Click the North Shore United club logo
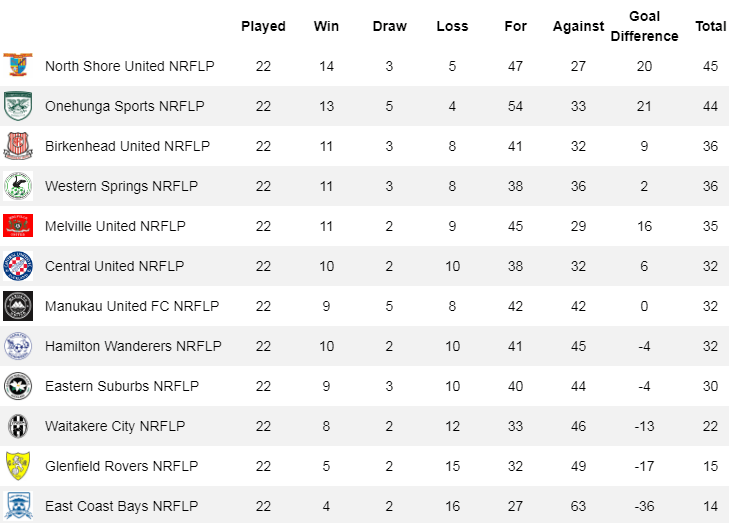This screenshot has height=523, width=729. [18, 66]
